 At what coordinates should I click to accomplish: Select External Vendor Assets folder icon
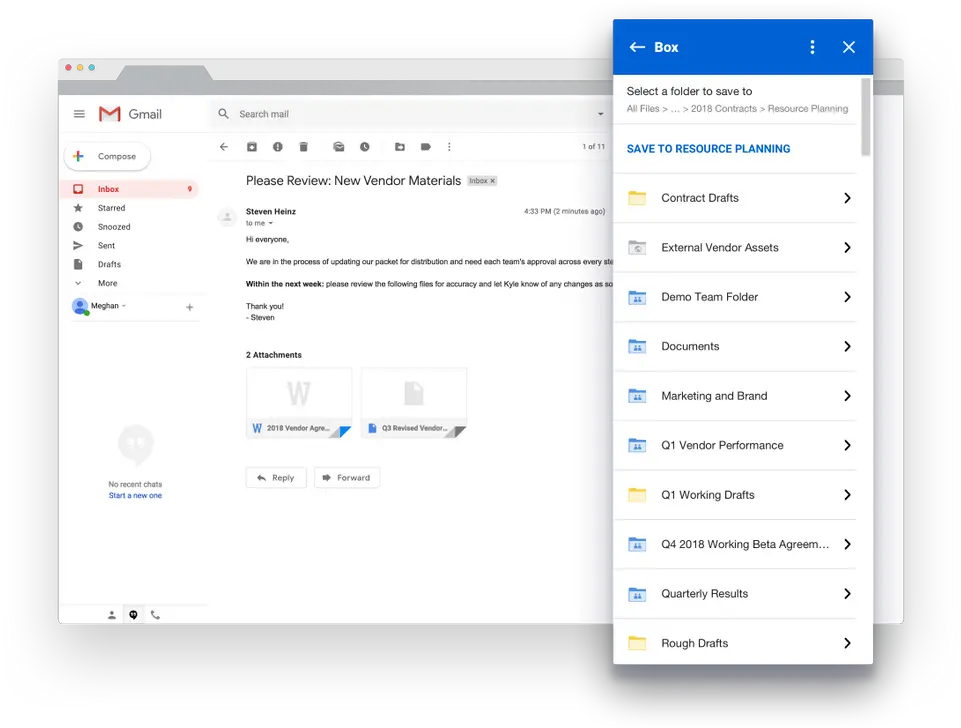click(637, 248)
